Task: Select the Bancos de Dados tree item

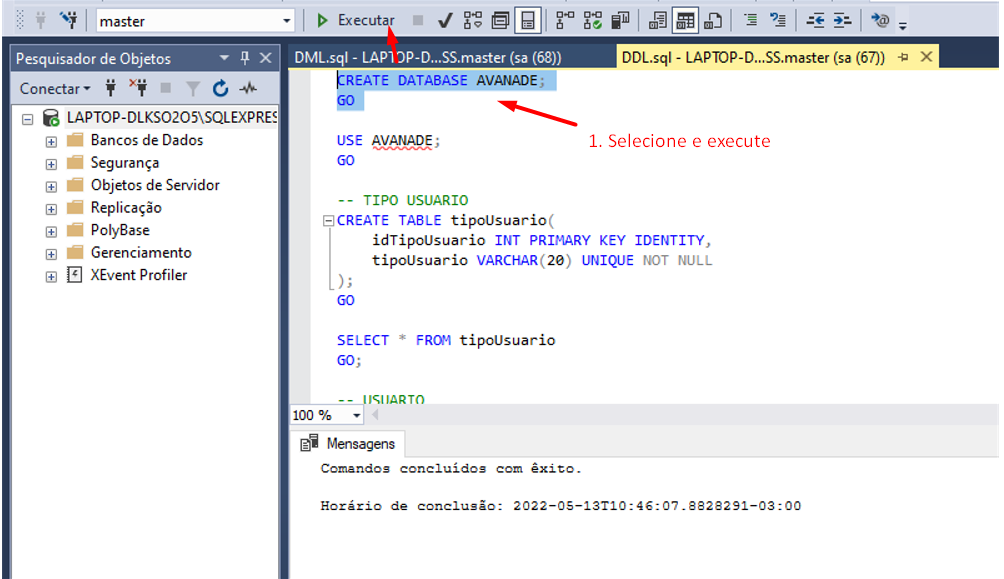Action: pos(147,140)
